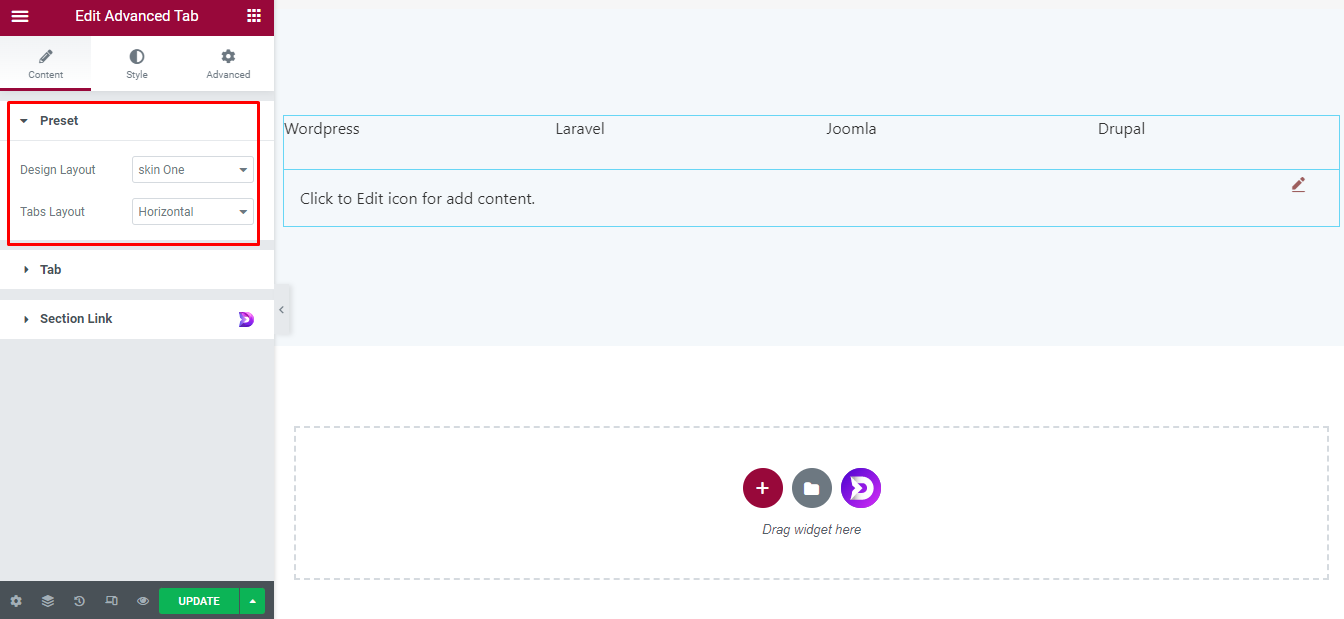The image size is (1344, 619).
Task: Click the 'Click to Edit icon' content text
Action: [418, 199]
